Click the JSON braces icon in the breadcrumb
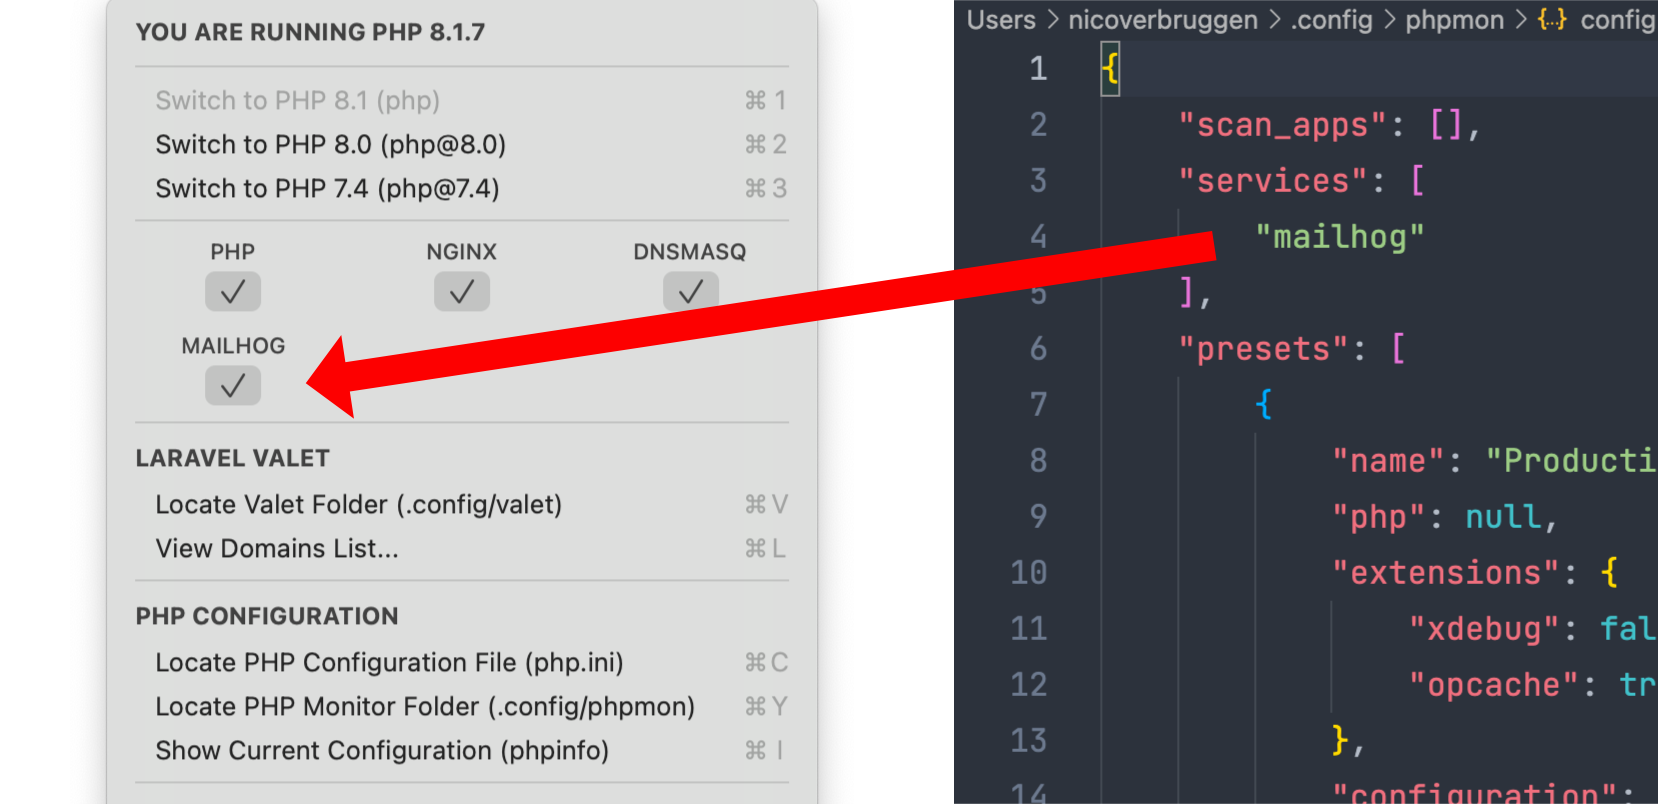1658x804 pixels. coord(1552,20)
